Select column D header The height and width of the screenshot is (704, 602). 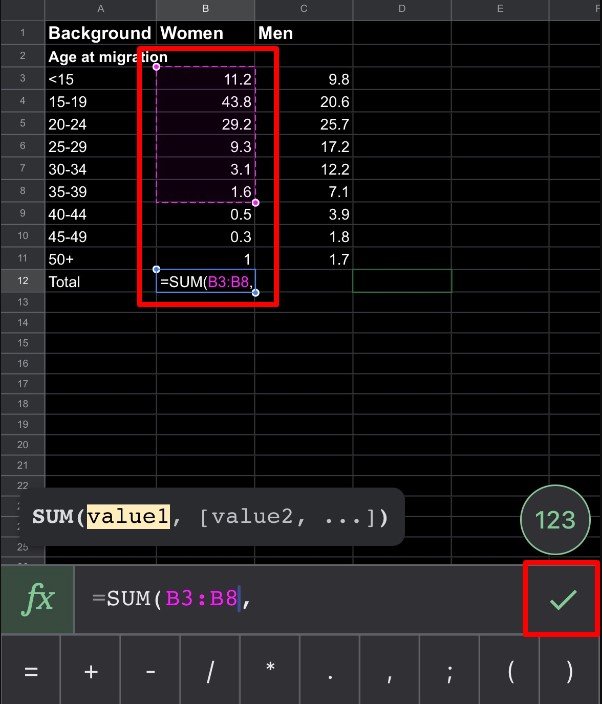[402, 9]
